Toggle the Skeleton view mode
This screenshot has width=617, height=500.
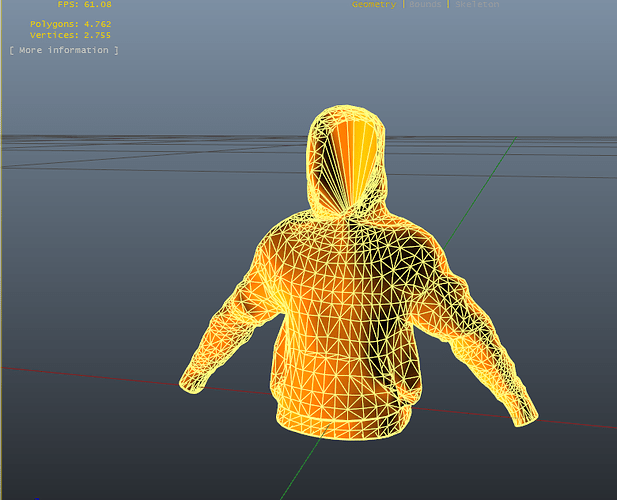click(477, 4)
